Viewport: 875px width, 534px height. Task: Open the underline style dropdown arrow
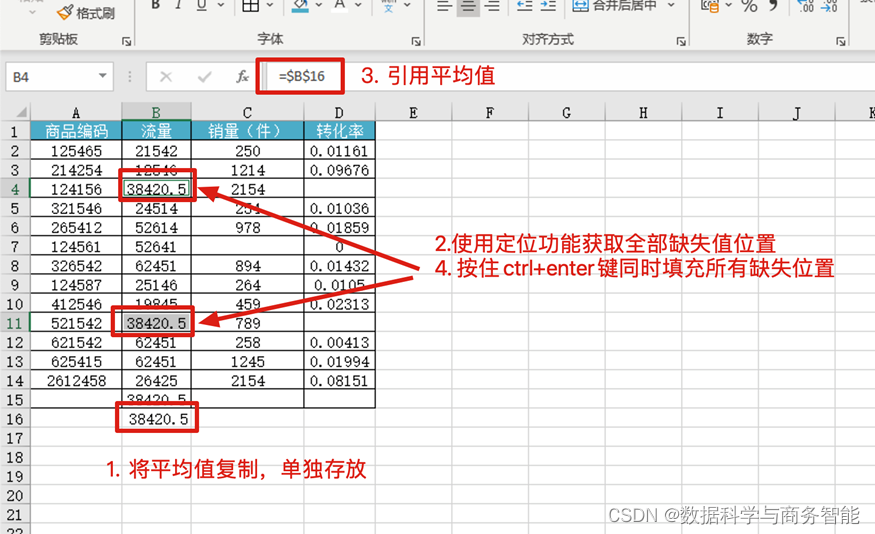click(x=220, y=5)
